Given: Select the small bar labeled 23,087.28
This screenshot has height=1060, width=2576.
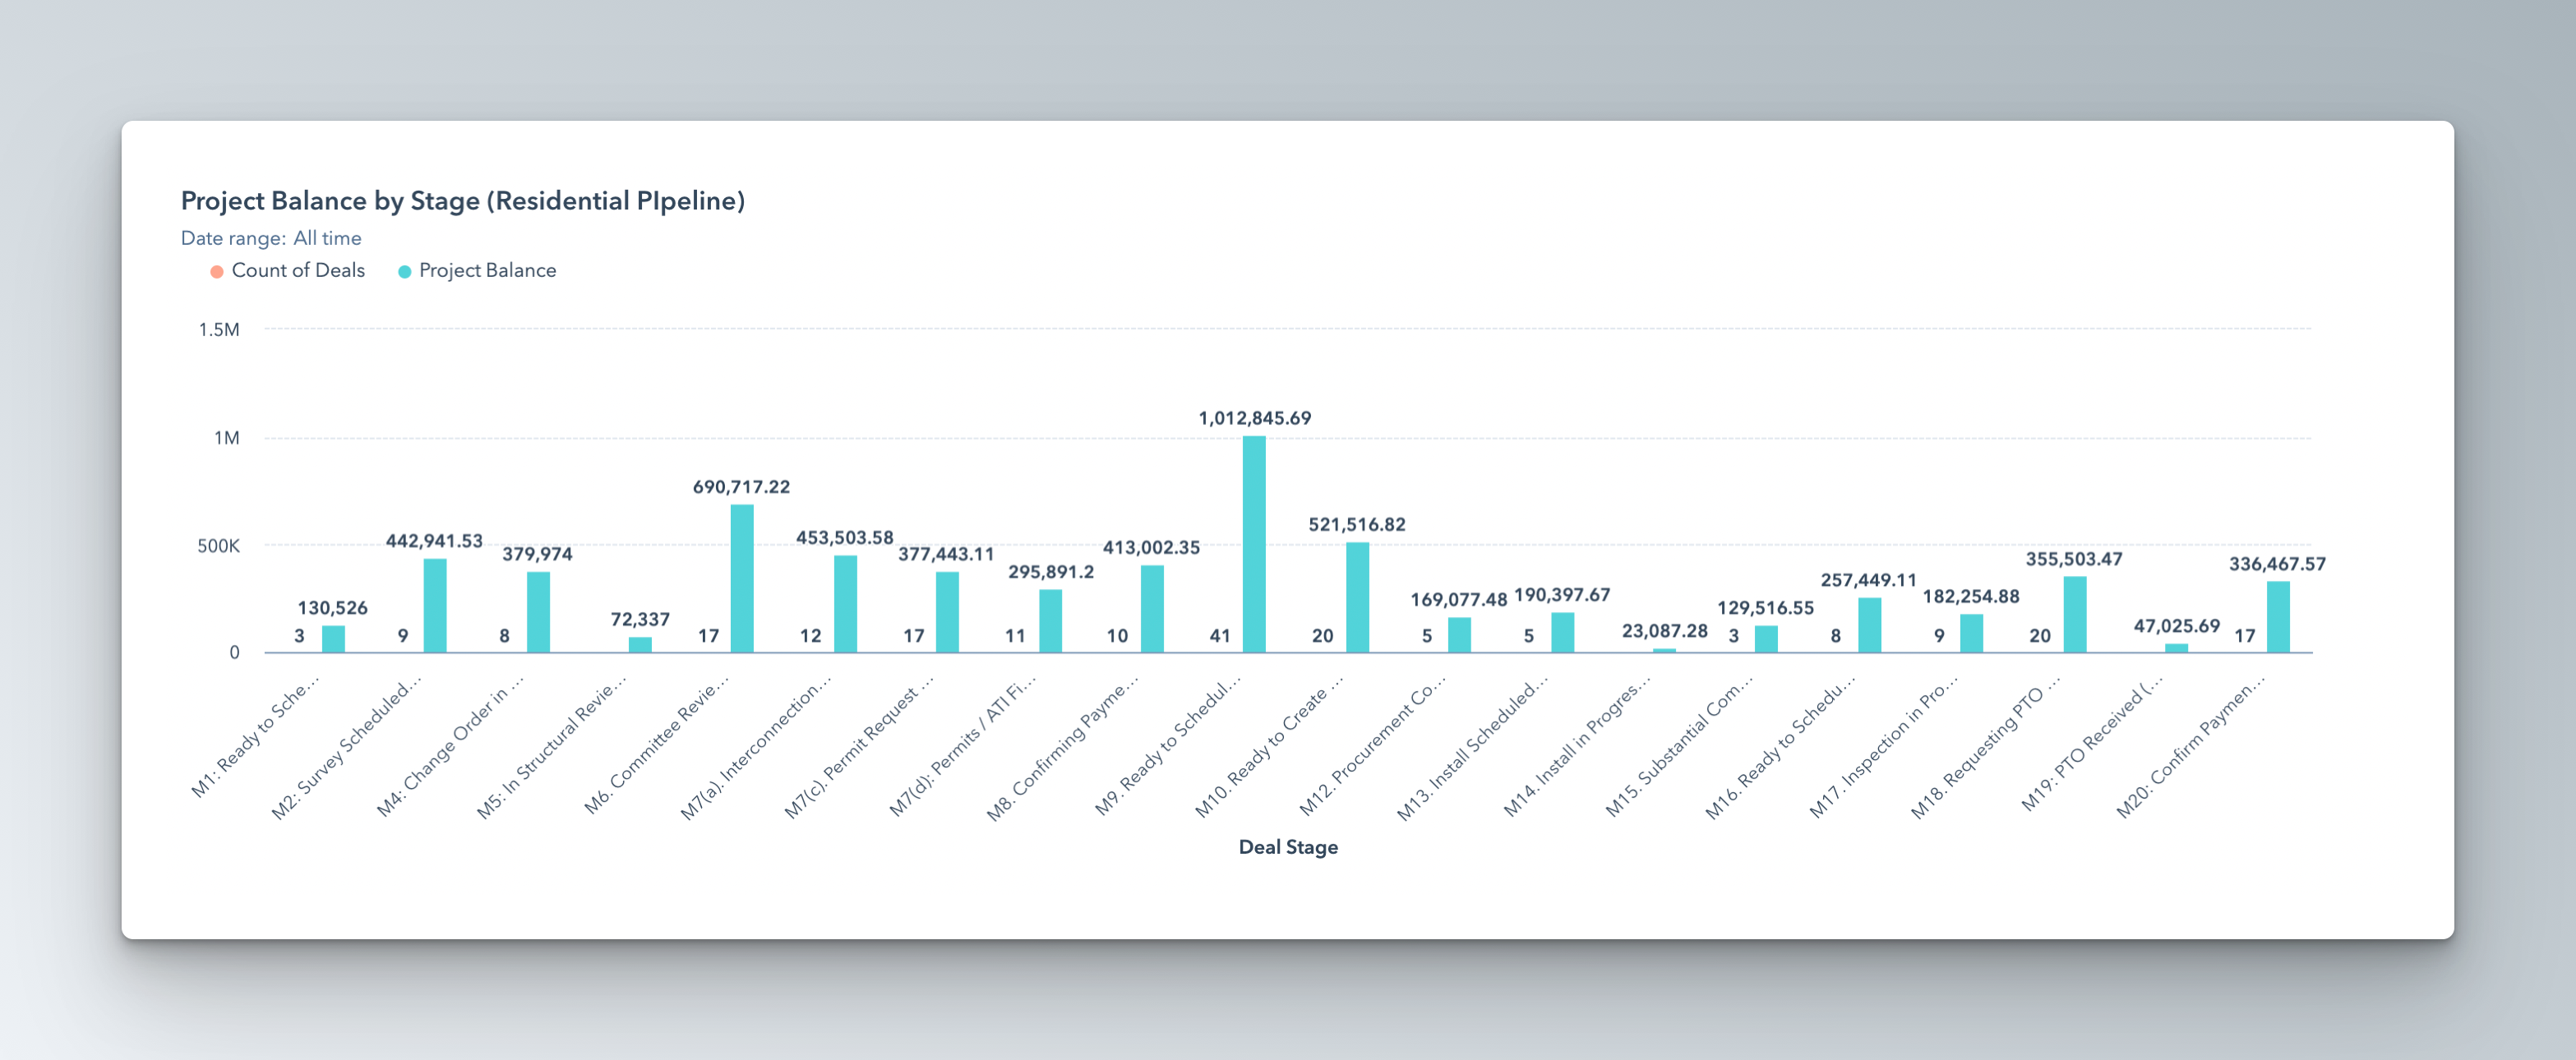Looking at the screenshot, I should point(1664,650).
